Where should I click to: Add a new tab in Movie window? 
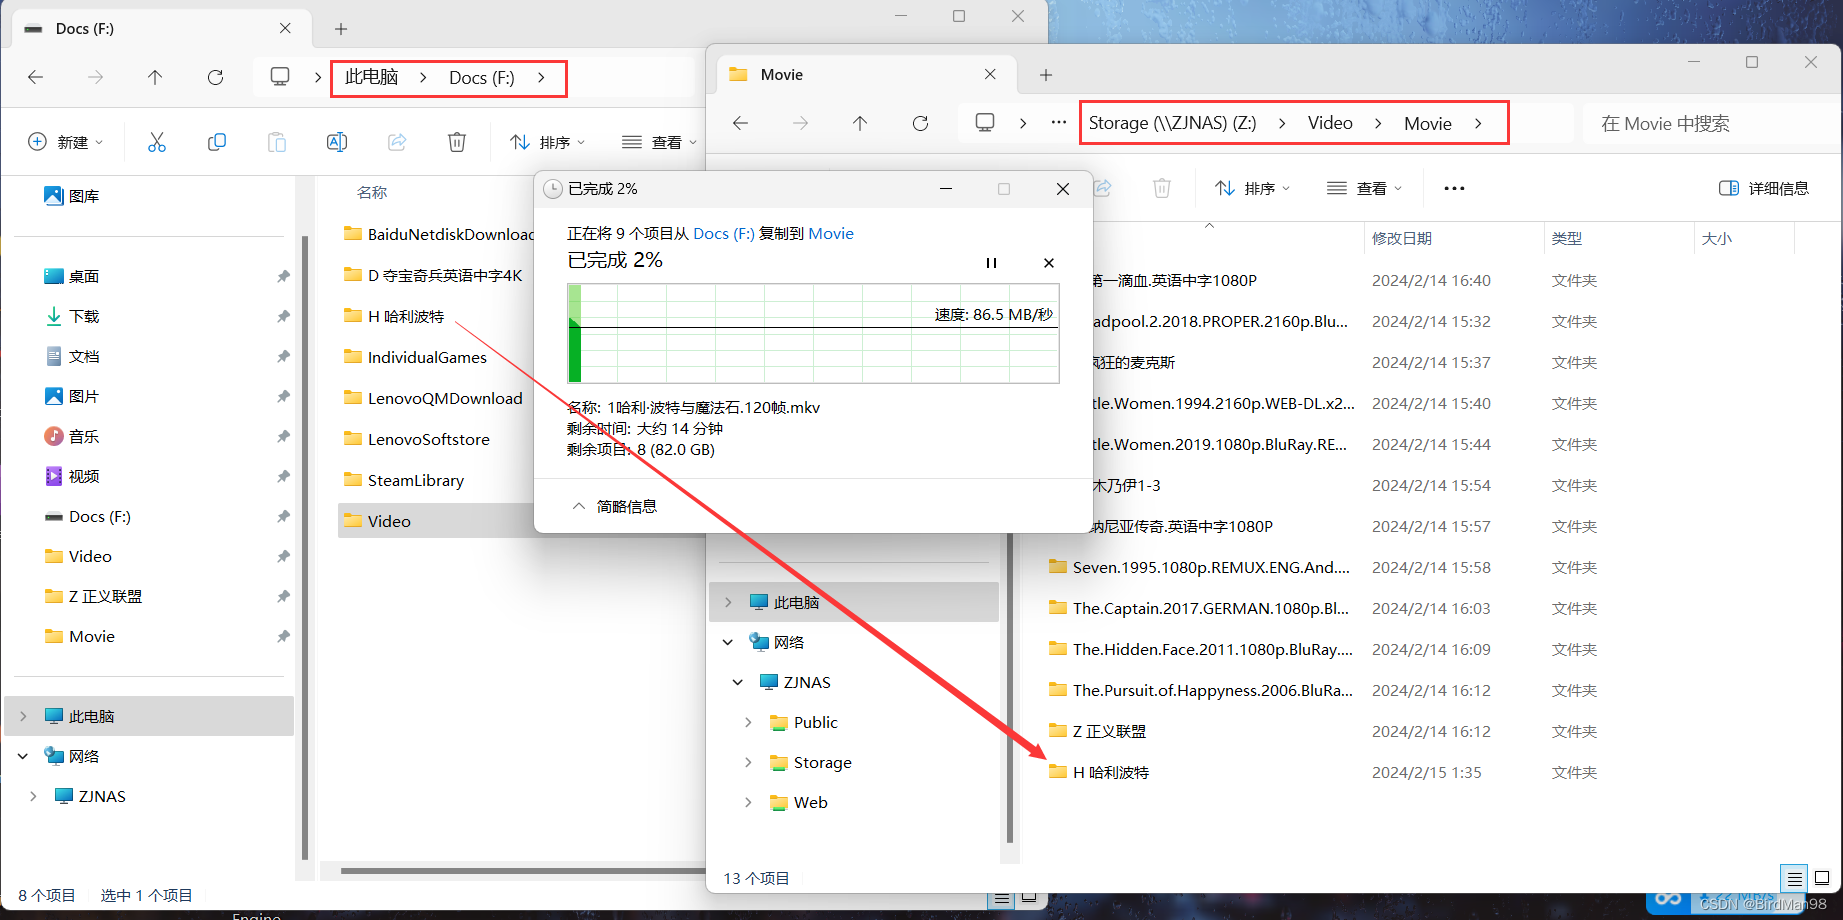(x=1045, y=75)
